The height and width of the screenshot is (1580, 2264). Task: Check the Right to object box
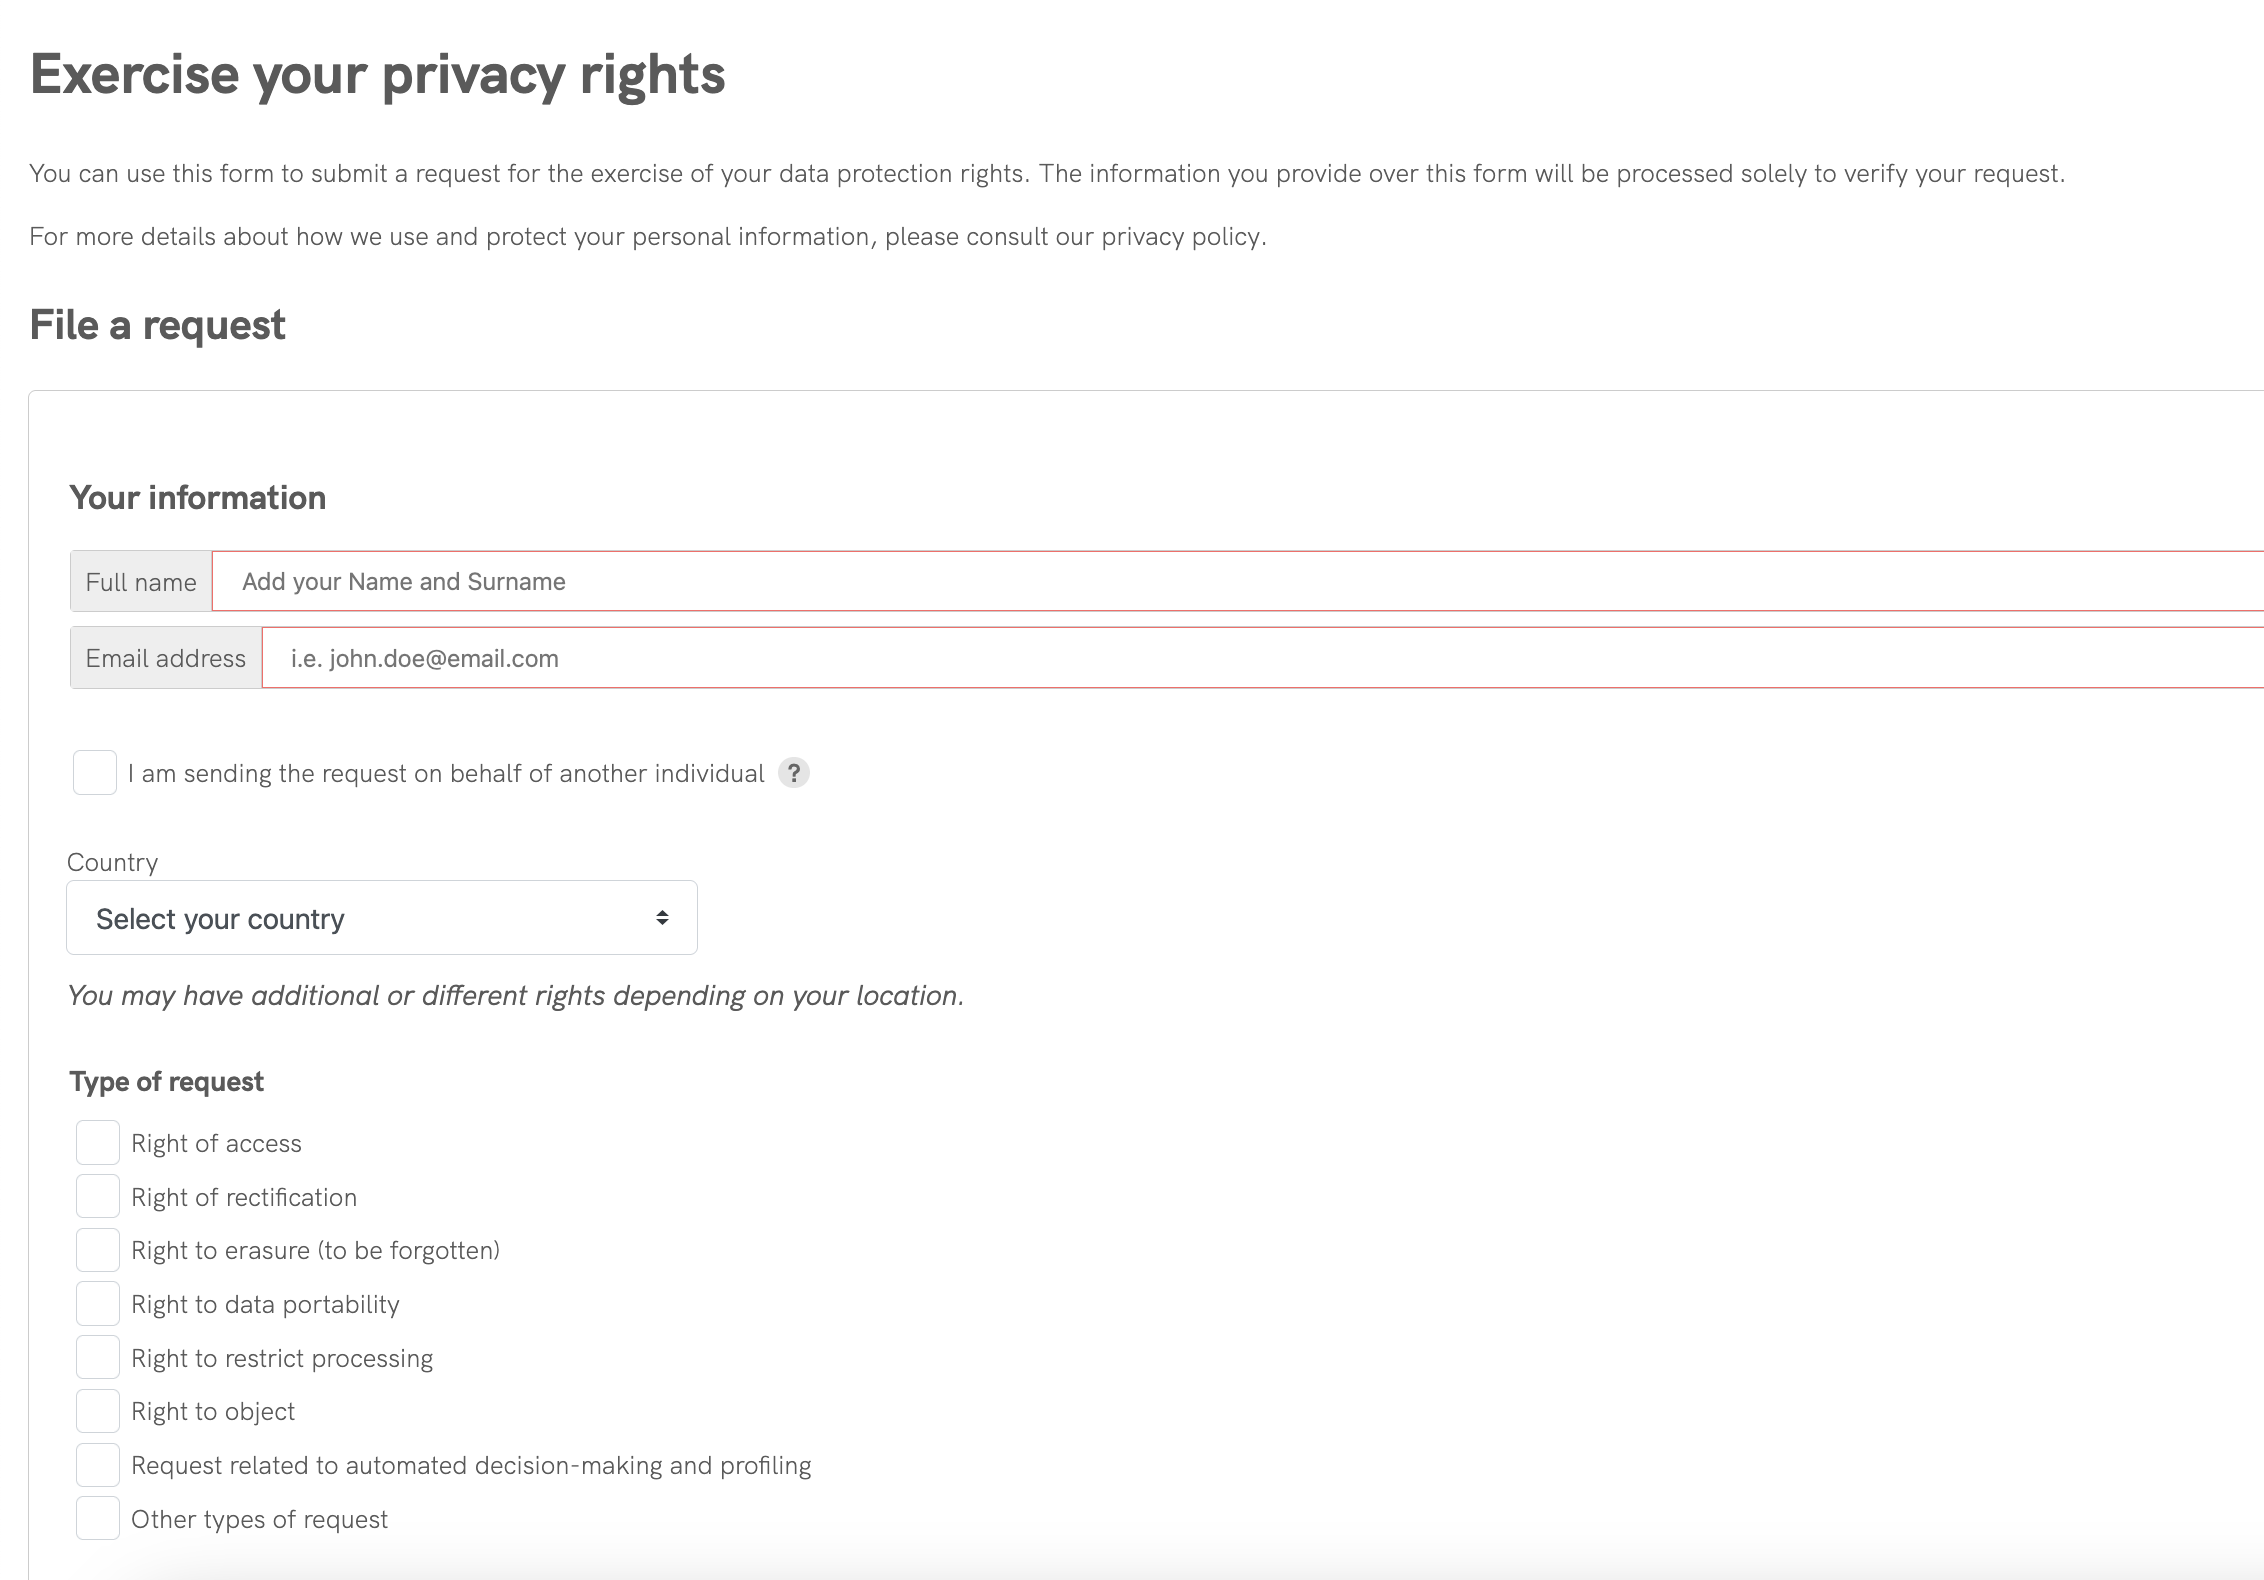pyautogui.click(x=98, y=1411)
